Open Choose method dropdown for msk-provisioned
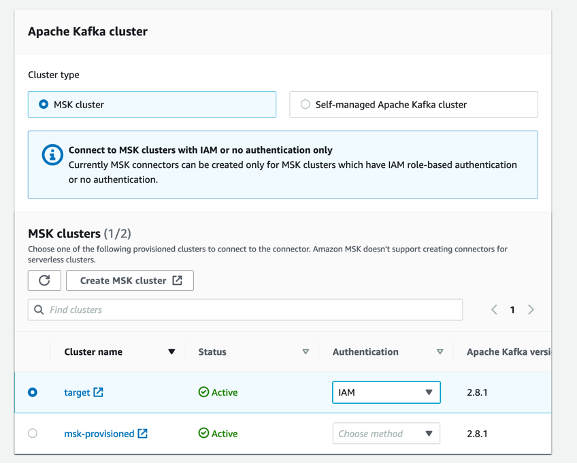 pyautogui.click(x=386, y=434)
